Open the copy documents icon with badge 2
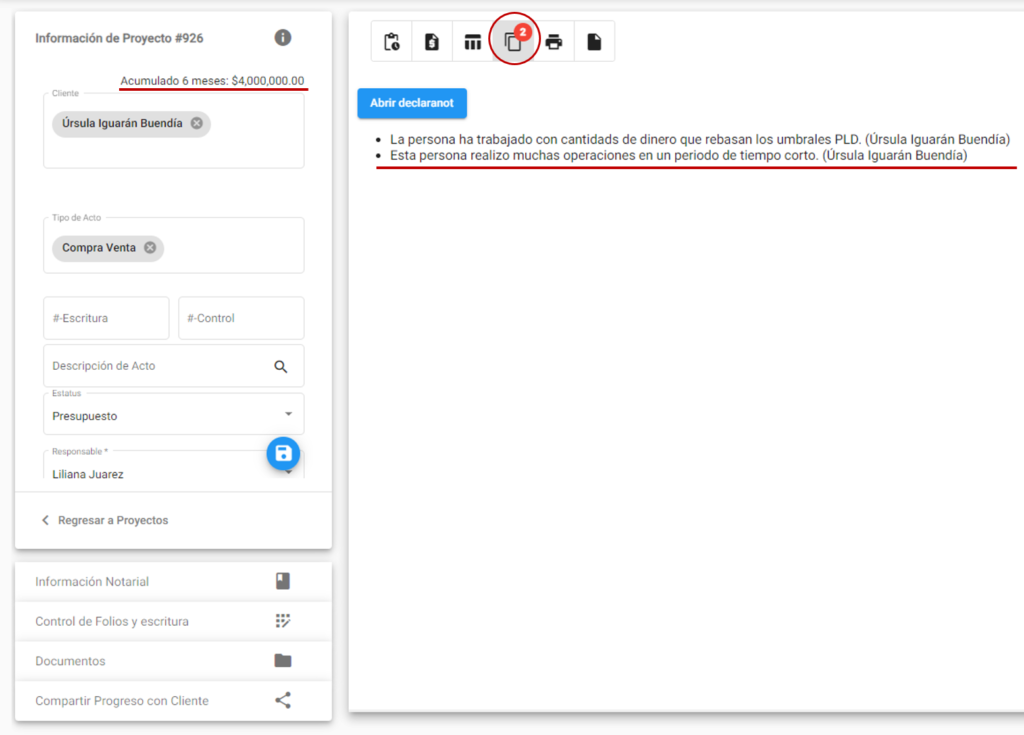This screenshot has width=1024, height=735. [x=513, y=42]
